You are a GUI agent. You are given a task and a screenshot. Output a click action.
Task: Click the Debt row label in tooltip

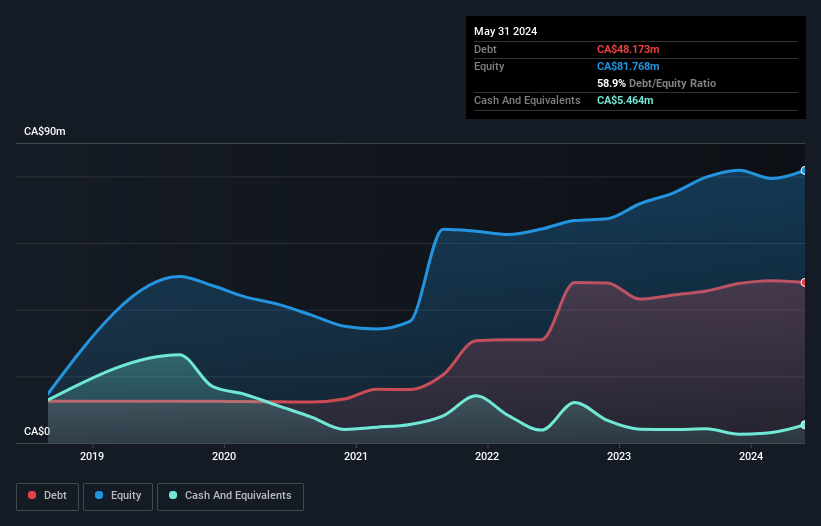485,49
